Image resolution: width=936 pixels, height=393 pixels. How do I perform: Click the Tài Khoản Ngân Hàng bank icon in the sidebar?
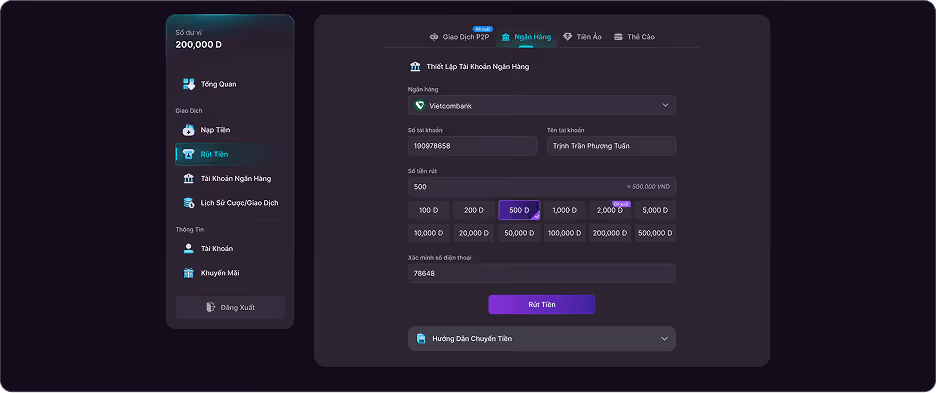coord(189,179)
